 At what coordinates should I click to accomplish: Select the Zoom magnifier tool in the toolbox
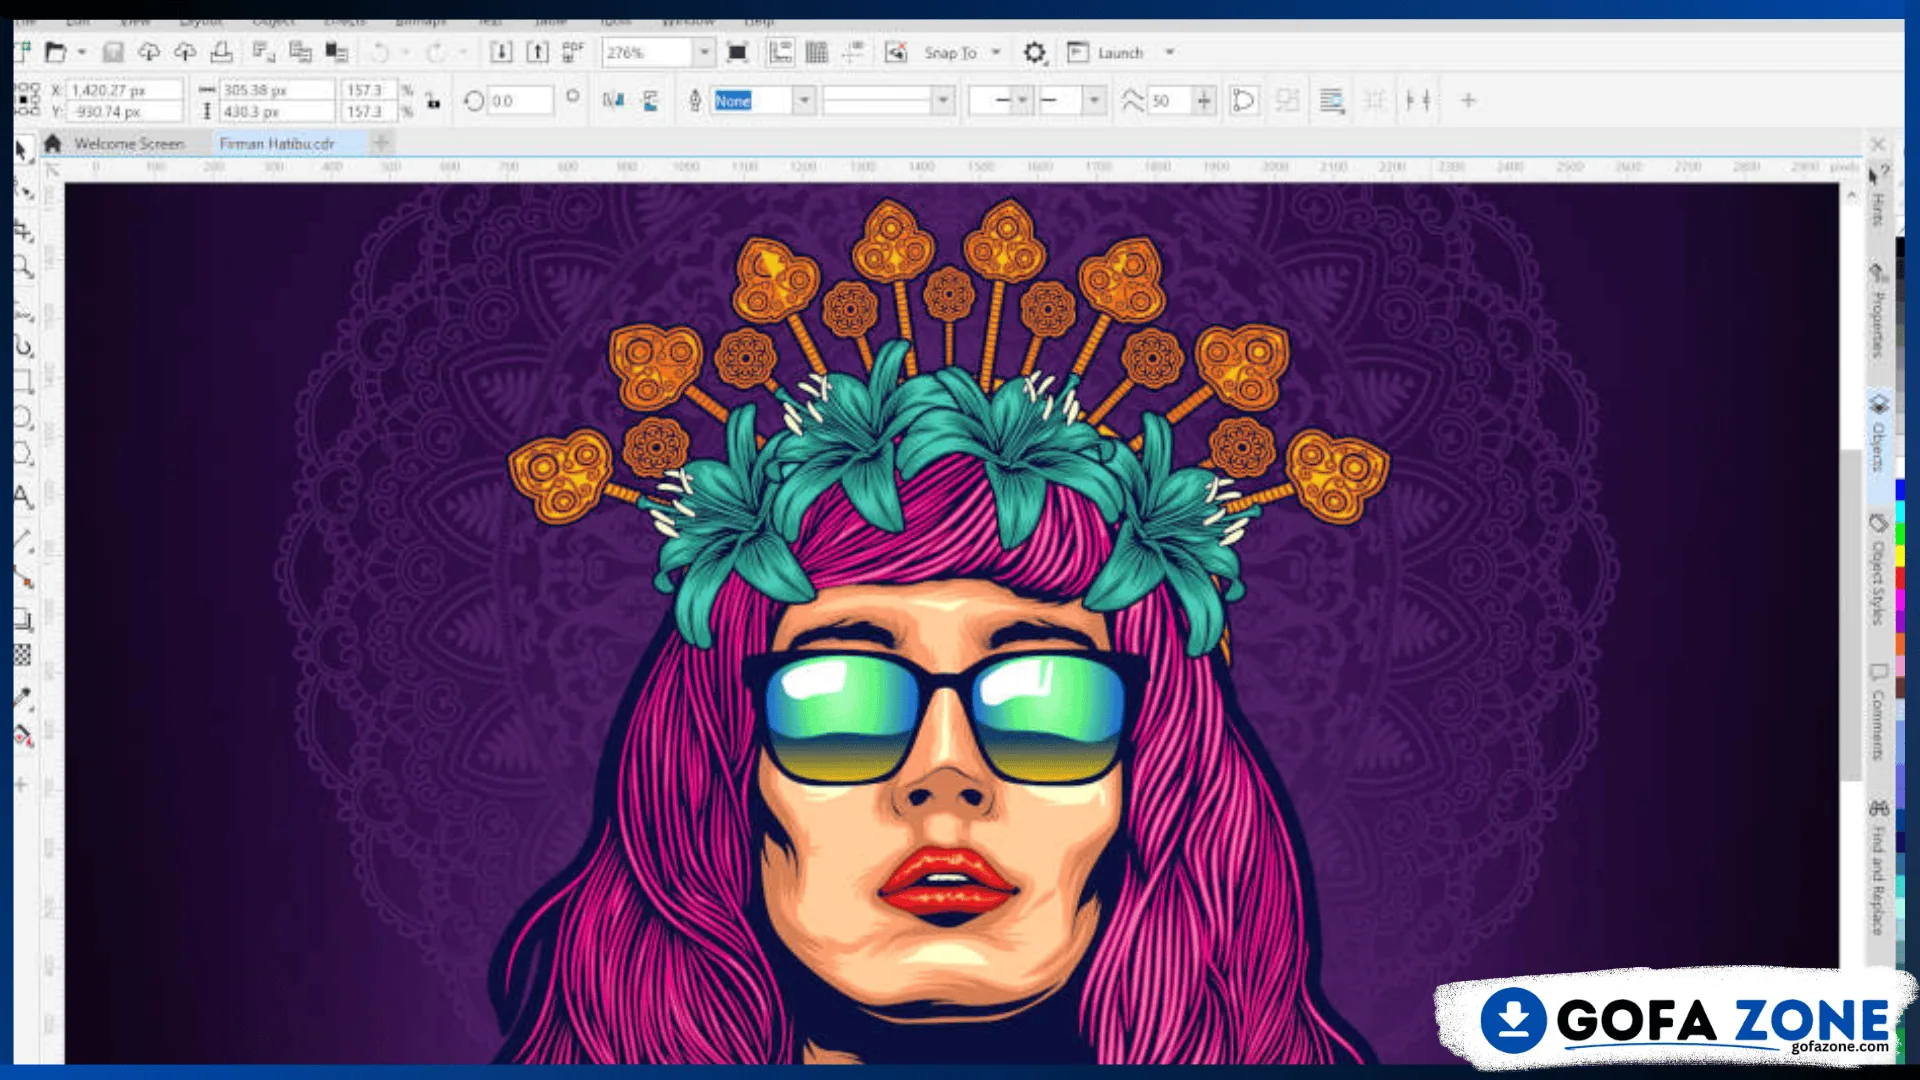coord(22,267)
